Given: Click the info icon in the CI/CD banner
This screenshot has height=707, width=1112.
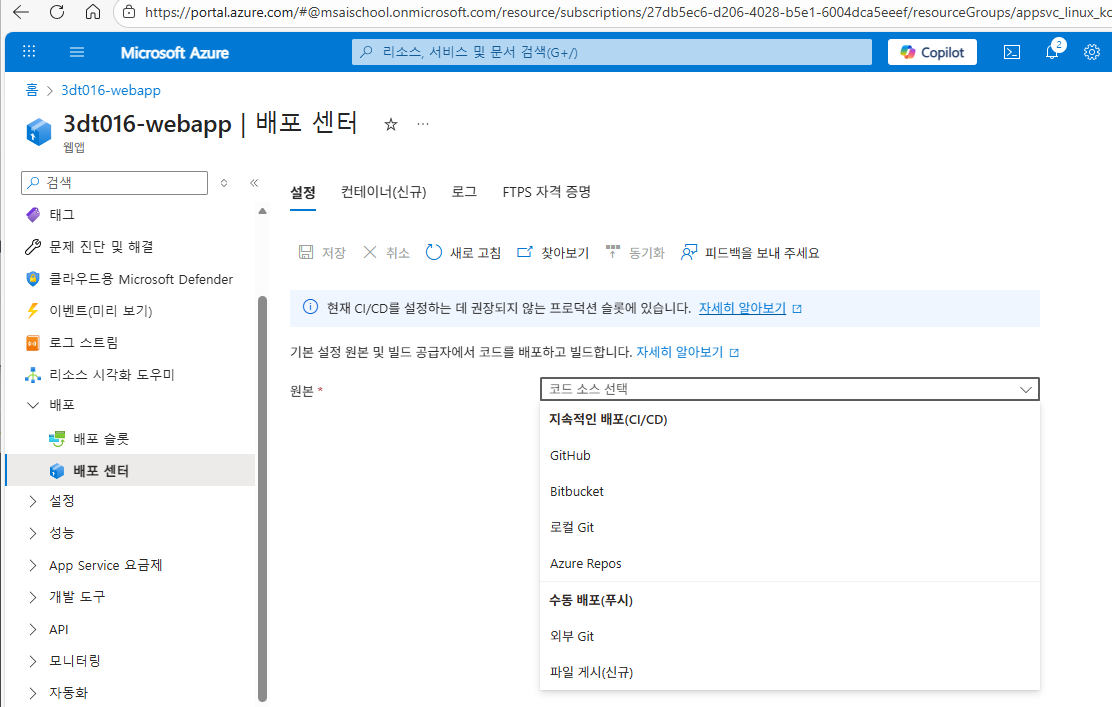Looking at the screenshot, I should [x=311, y=307].
